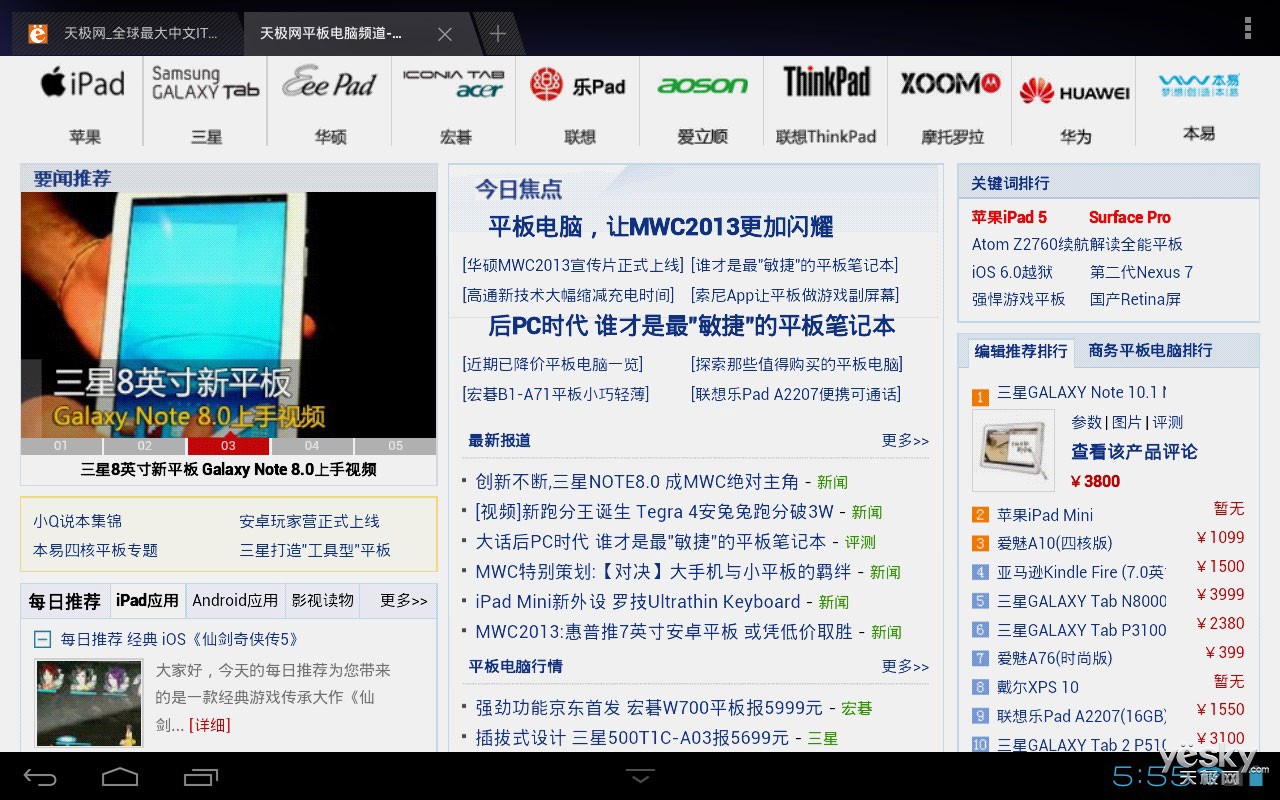The height and width of the screenshot is (800, 1280).
Task: Open 更多>> next to 平板电脑行情
Action: point(905,666)
